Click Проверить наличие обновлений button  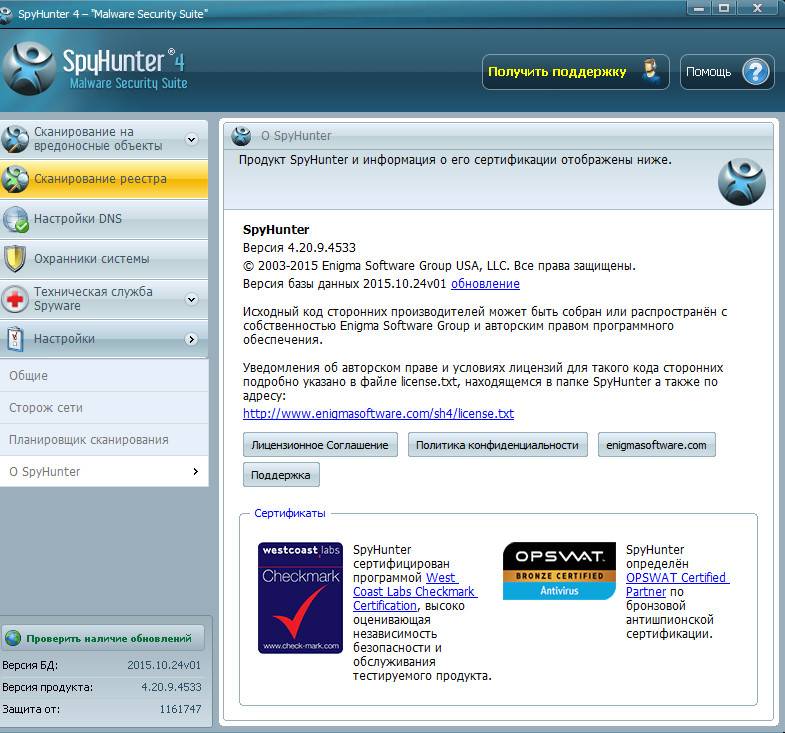(x=103, y=638)
